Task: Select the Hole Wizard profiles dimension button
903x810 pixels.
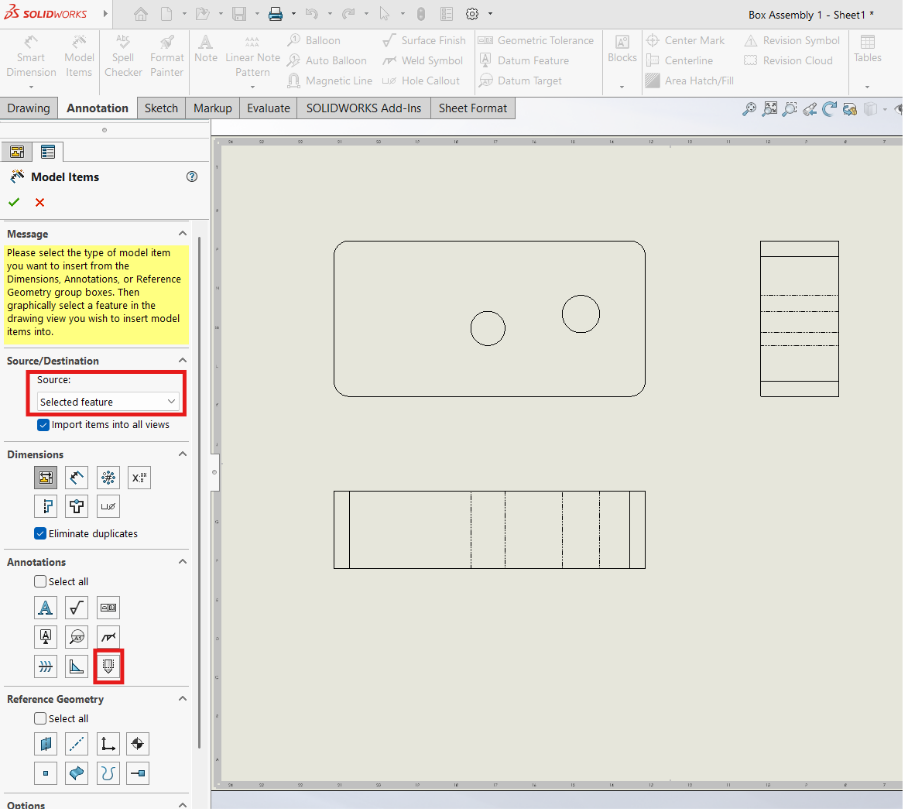Action: coord(45,506)
